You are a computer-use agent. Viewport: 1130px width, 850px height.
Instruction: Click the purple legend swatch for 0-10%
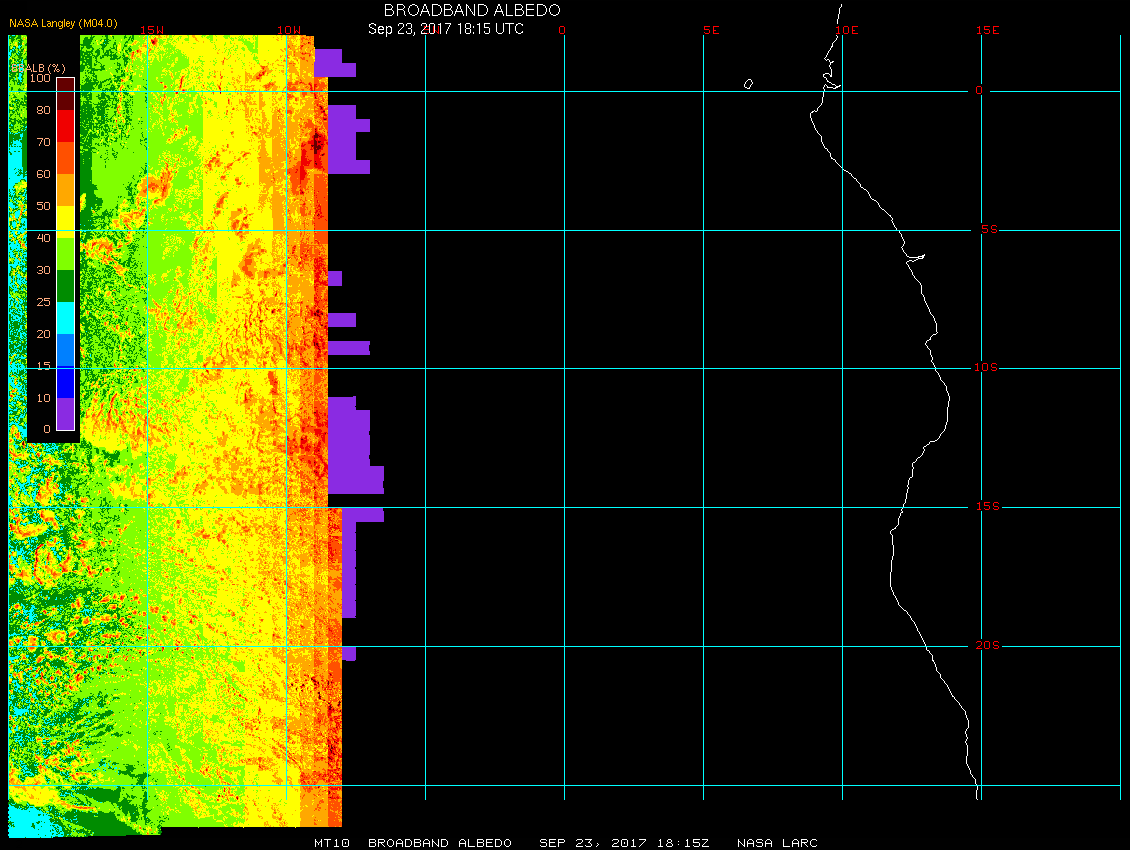pos(65,414)
